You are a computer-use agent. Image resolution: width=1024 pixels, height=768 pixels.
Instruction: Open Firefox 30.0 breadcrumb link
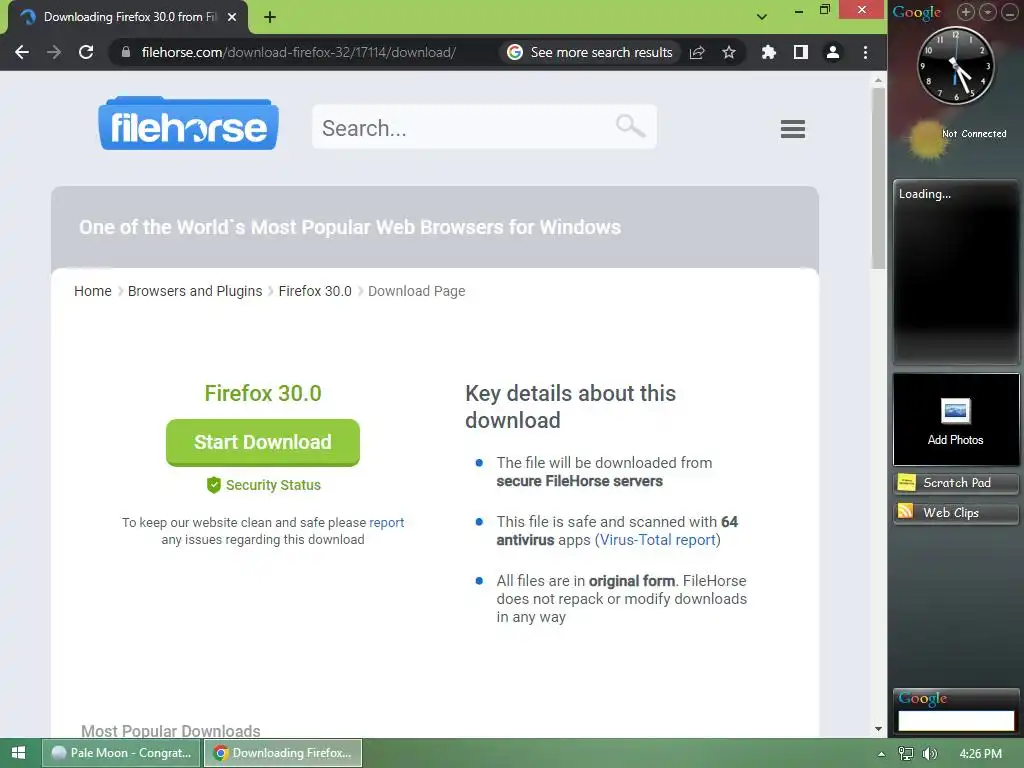coord(315,291)
